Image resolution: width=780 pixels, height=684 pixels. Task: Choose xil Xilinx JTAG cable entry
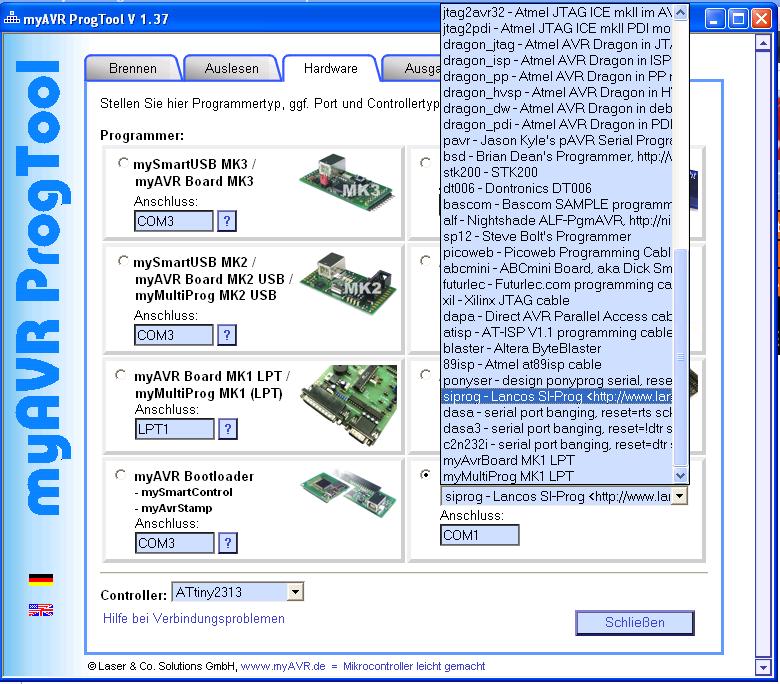pos(557,300)
